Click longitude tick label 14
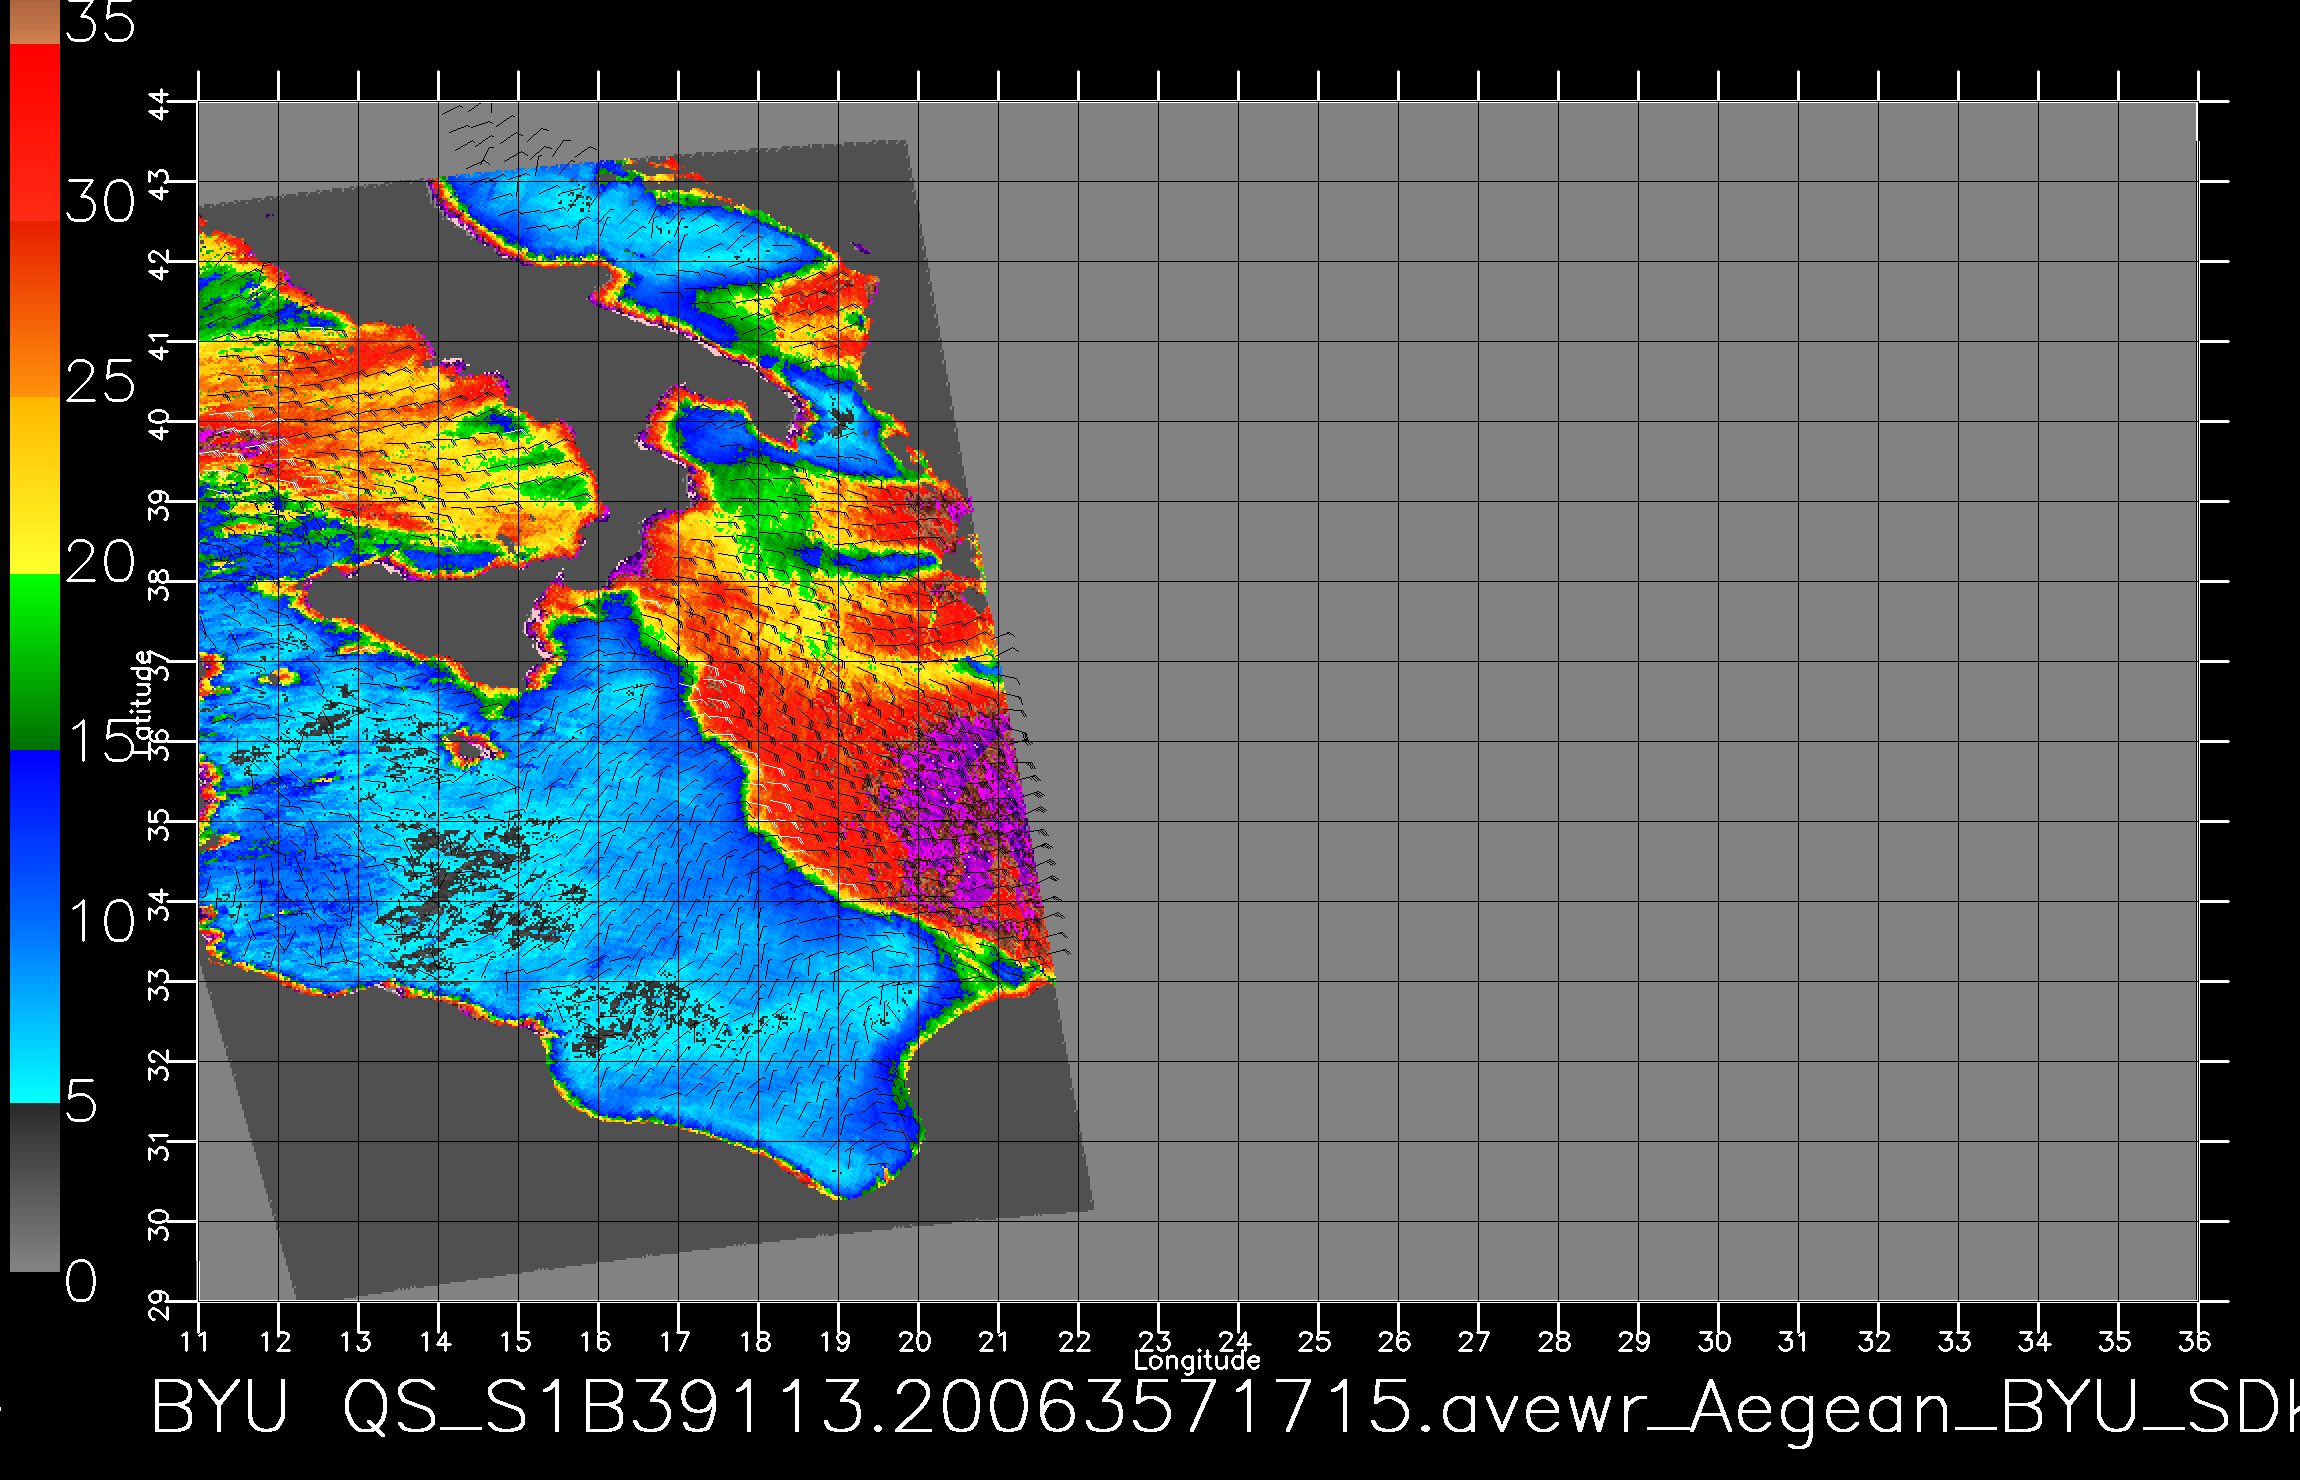 (x=435, y=1341)
